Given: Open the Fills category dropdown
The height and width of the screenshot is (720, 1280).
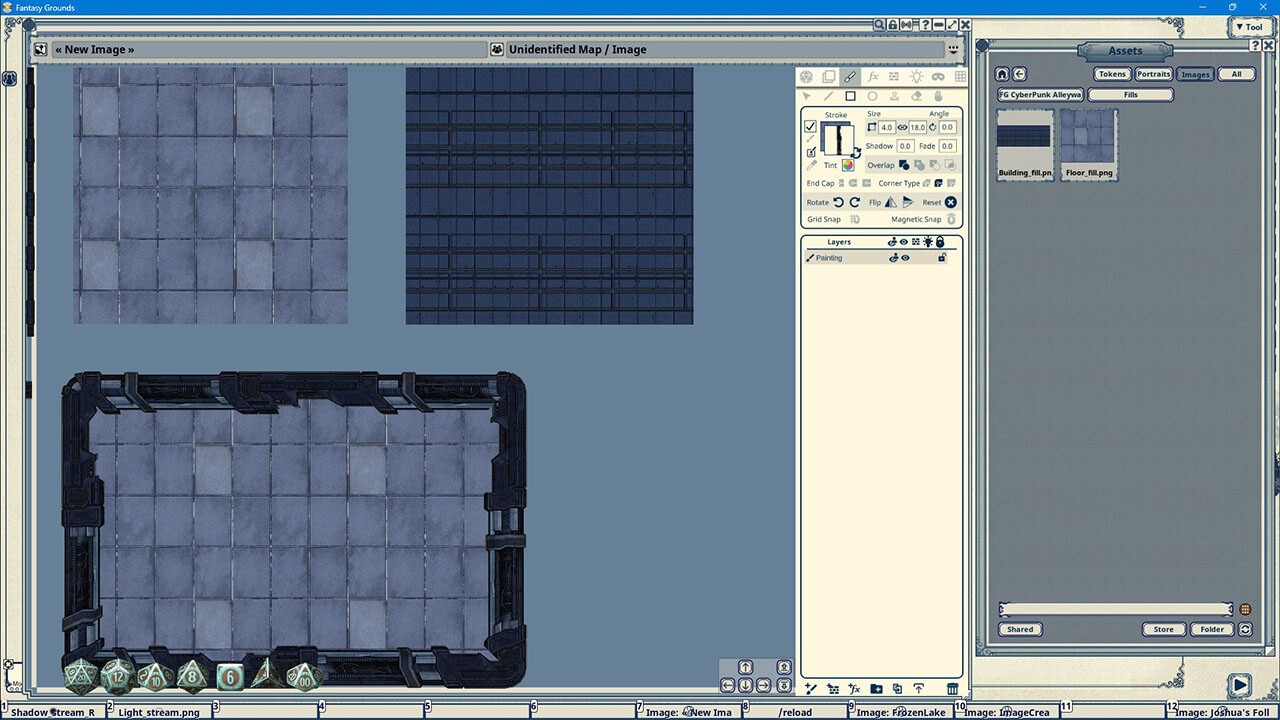Looking at the screenshot, I should point(1129,94).
